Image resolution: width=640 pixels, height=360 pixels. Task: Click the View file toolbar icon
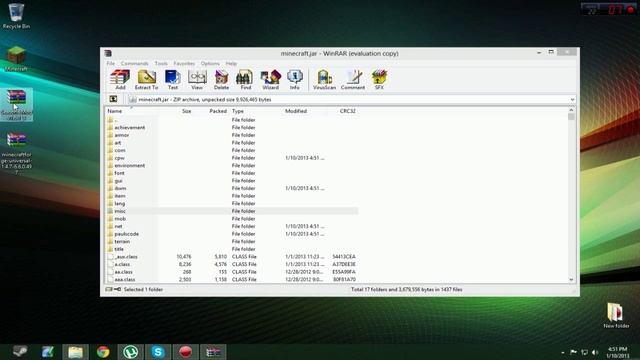coord(197,80)
